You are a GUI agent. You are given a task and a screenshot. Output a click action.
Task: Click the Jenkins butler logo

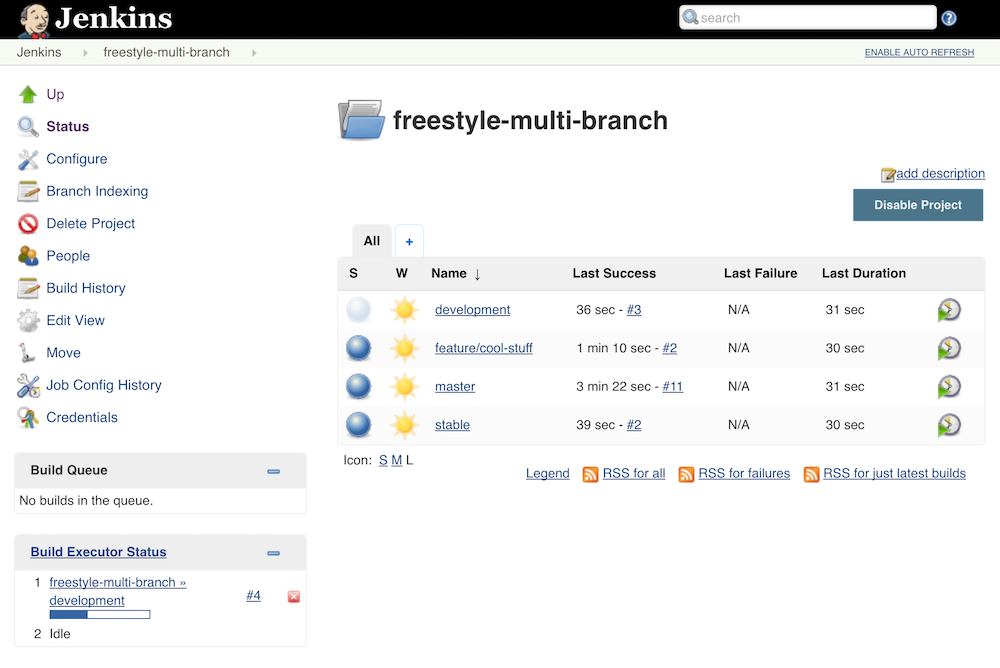(x=34, y=20)
